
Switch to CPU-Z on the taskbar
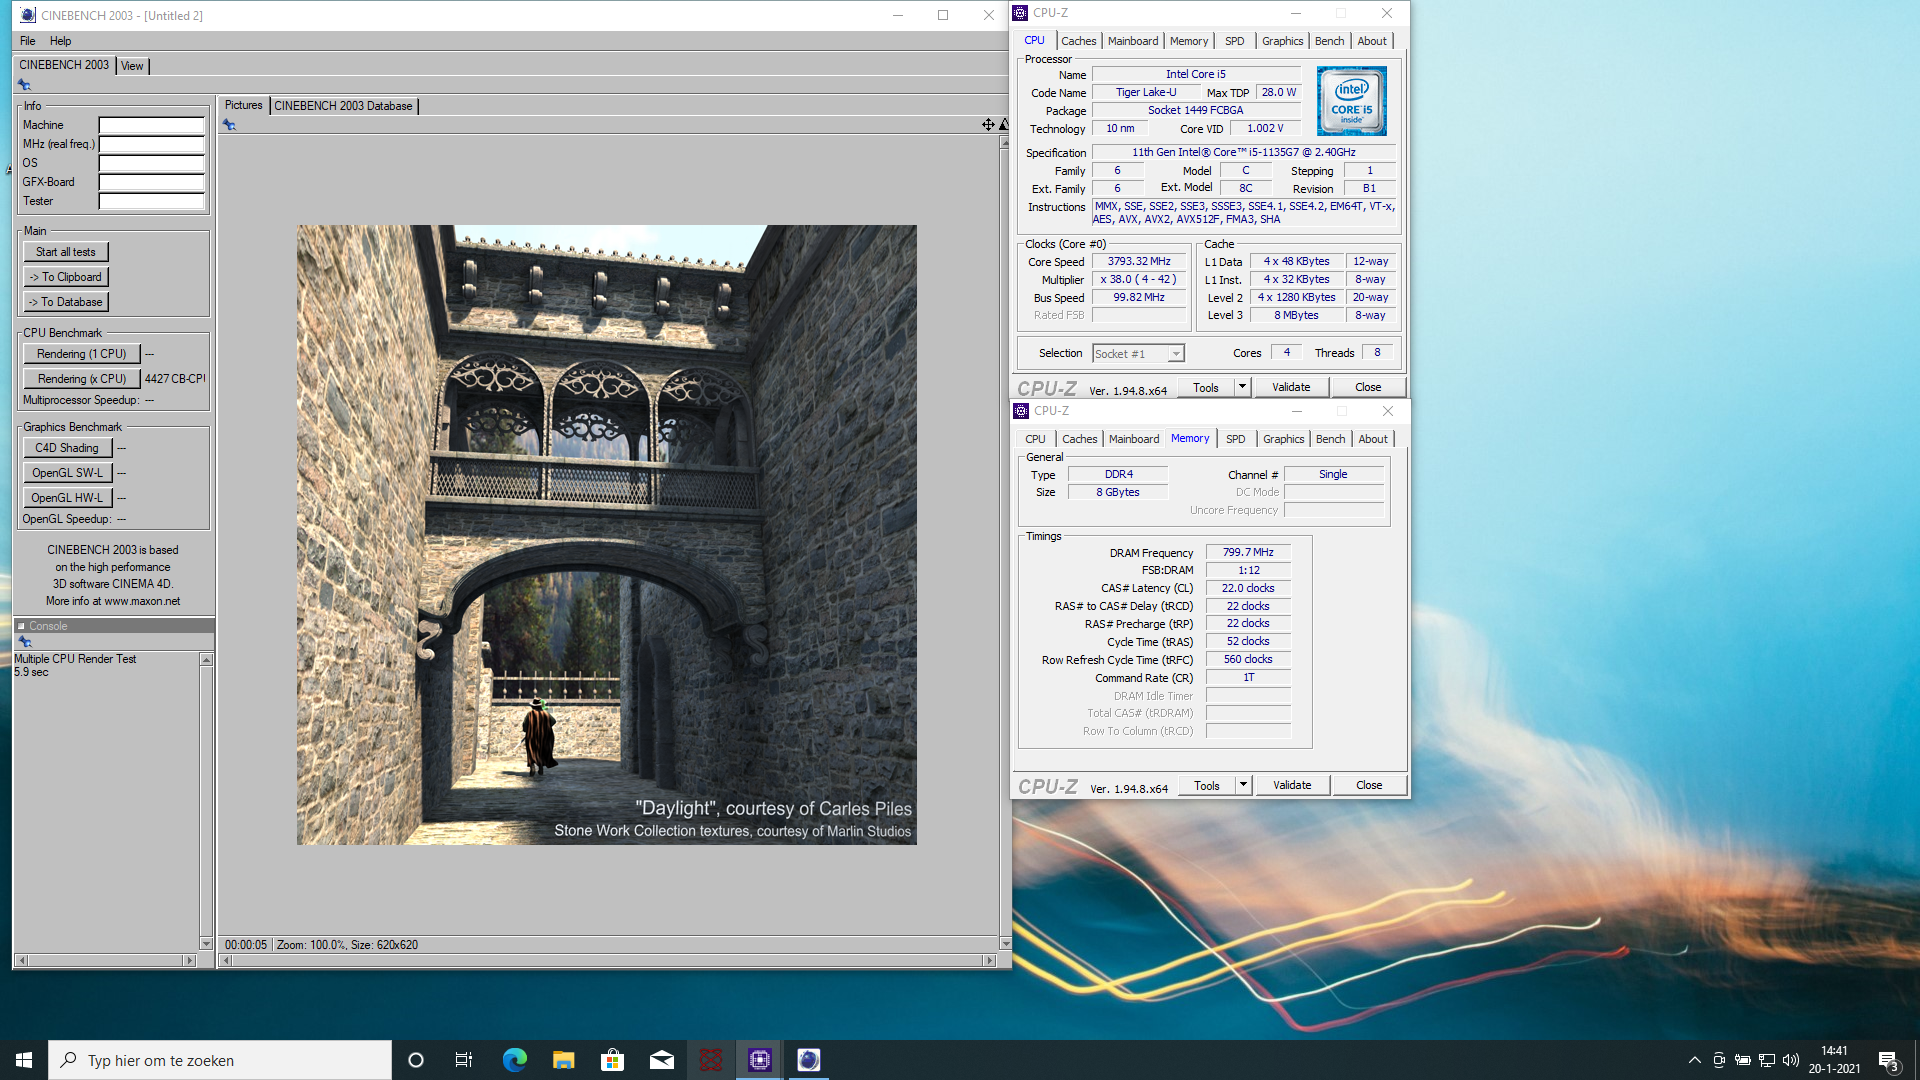point(760,1060)
